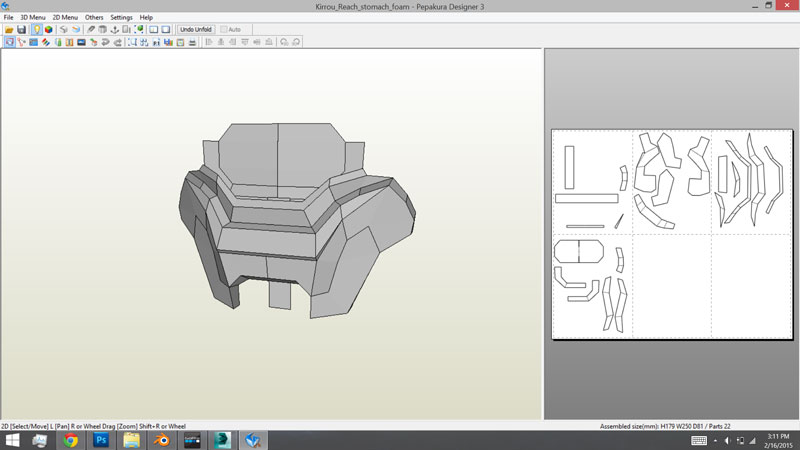Click the taskbar clock showing 3:11 PM
The height and width of the screenshot is (450, 800).
[x=778, y=441]
